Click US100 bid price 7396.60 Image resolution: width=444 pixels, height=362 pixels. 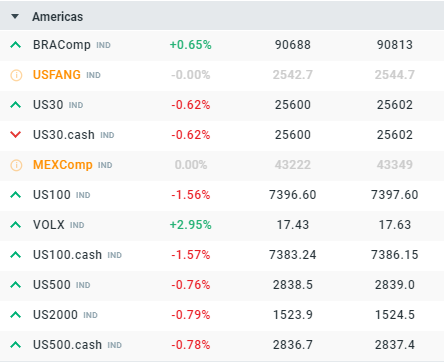pyautogui.click(x=293, y=195)
